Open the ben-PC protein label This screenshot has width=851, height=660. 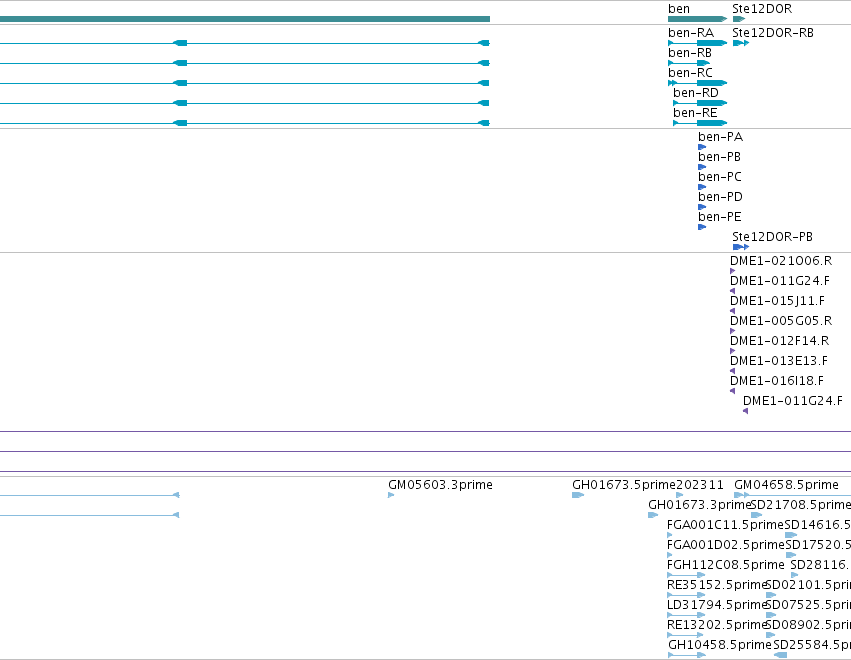[x=719, y=177]
